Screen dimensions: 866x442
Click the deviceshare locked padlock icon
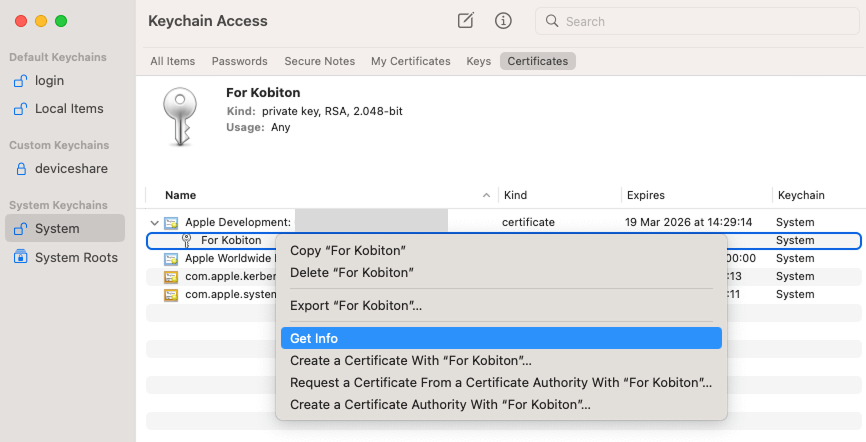point(21,169)
